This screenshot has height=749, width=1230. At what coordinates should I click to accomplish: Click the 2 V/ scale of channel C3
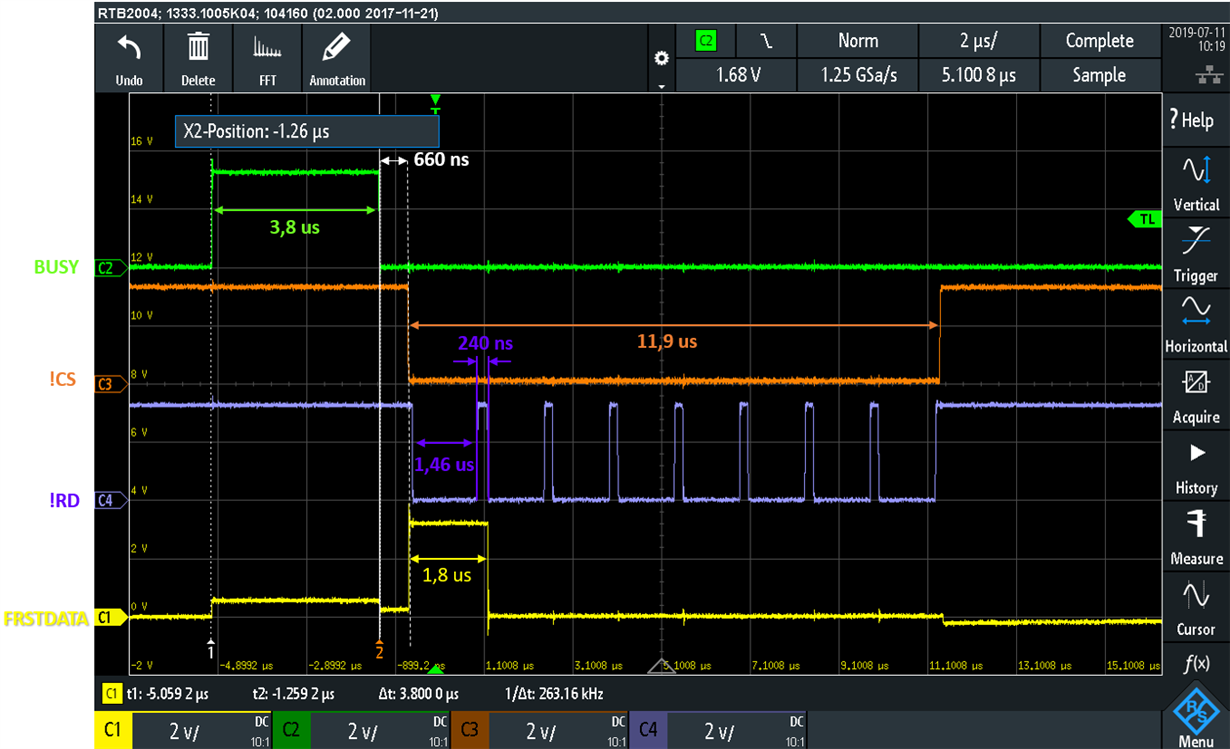[x=540, y=732]
